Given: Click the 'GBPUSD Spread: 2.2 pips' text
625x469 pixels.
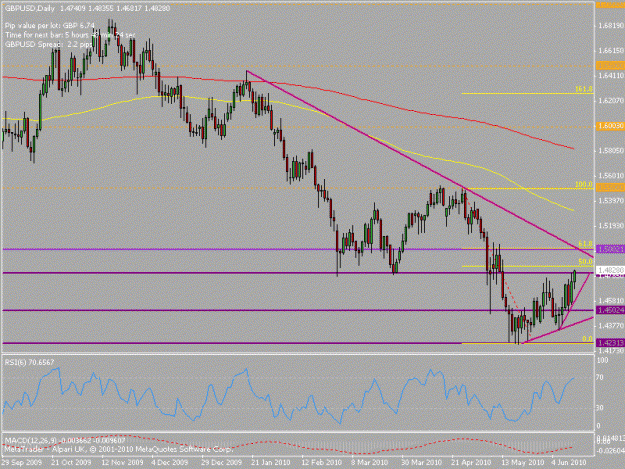Looking at the screenshot, I should [48, 44].
